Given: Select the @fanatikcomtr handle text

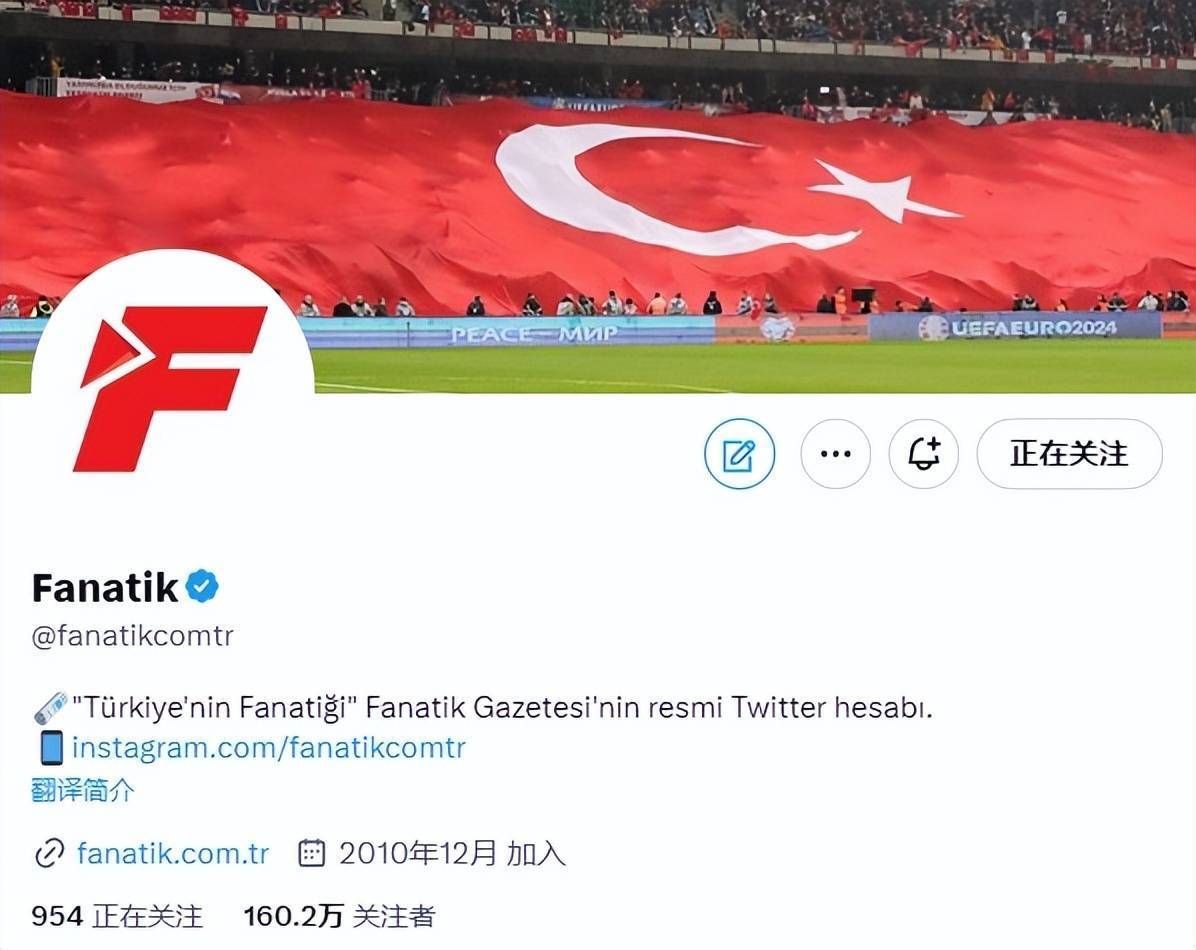Looking at the screenshot, I should [133, 635].
